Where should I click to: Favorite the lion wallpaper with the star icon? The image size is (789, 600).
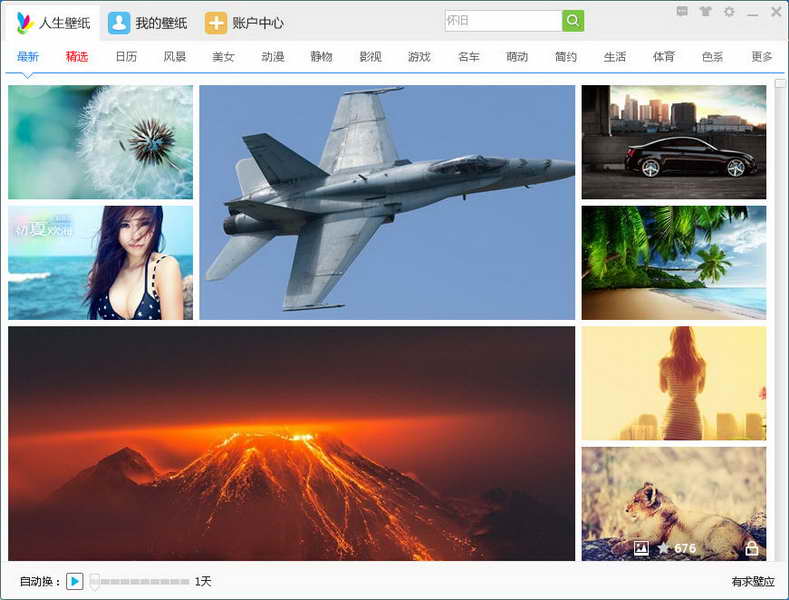663,548
